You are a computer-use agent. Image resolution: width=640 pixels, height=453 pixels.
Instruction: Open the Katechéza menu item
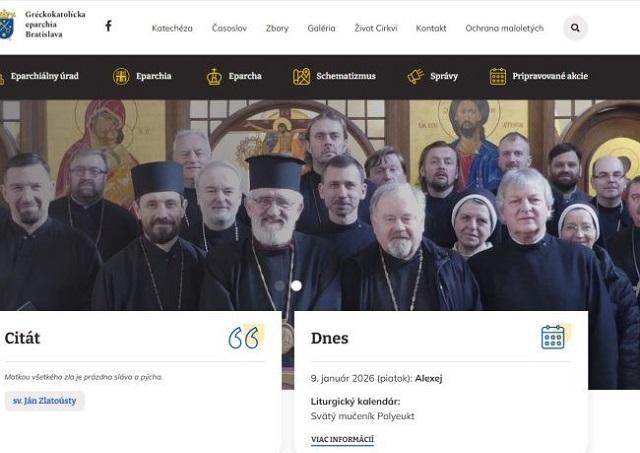point(172,28)
